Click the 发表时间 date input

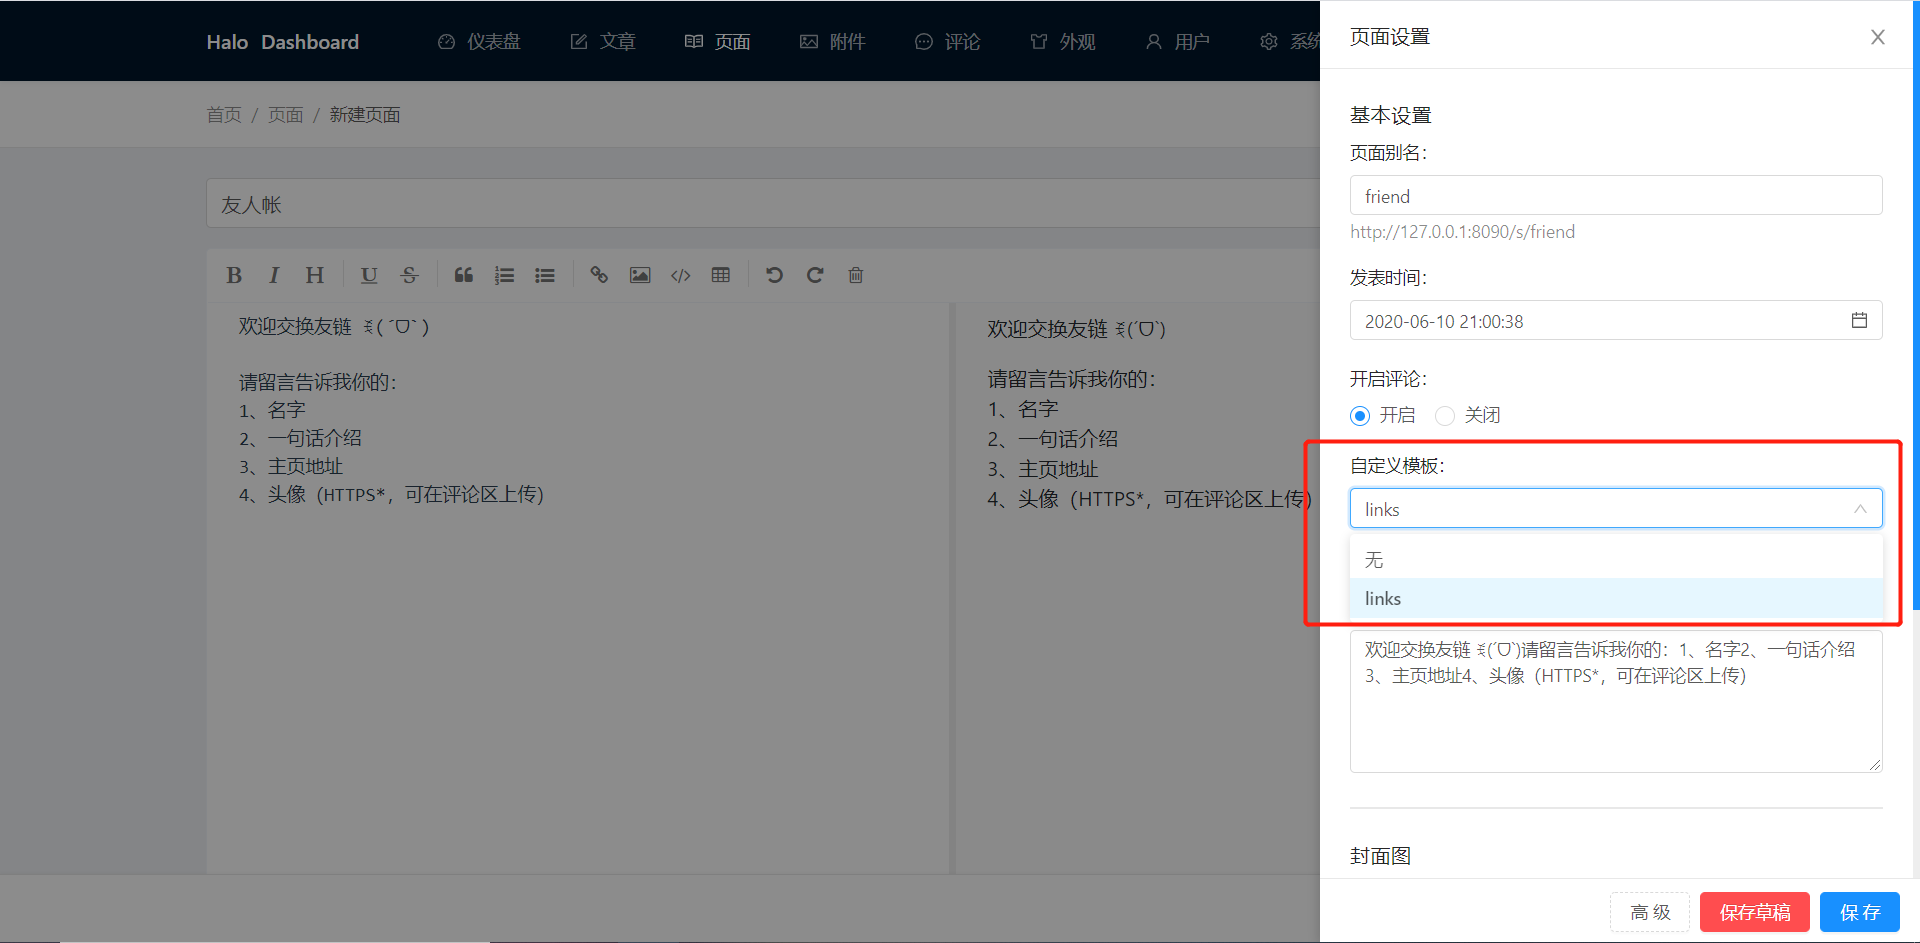tap(1616, 321)
